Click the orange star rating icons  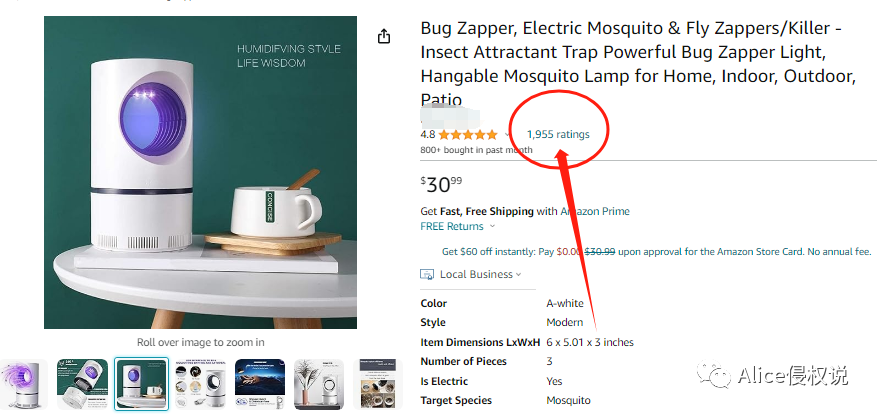[467, 134]
